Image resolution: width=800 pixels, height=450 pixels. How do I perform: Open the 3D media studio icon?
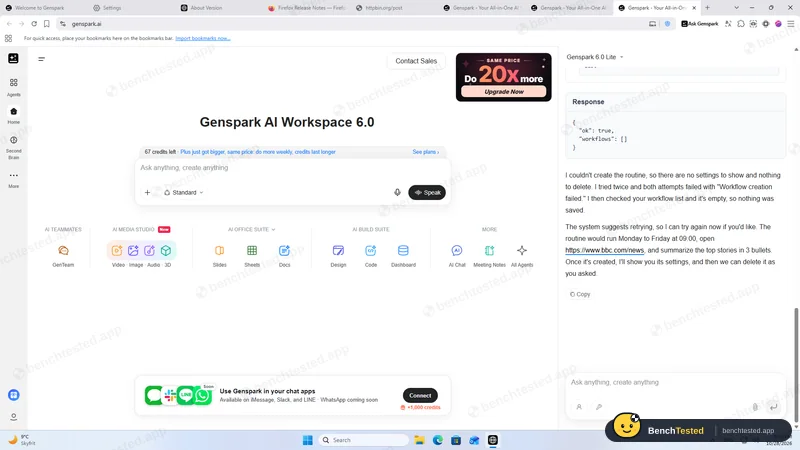tap(166, 251)
